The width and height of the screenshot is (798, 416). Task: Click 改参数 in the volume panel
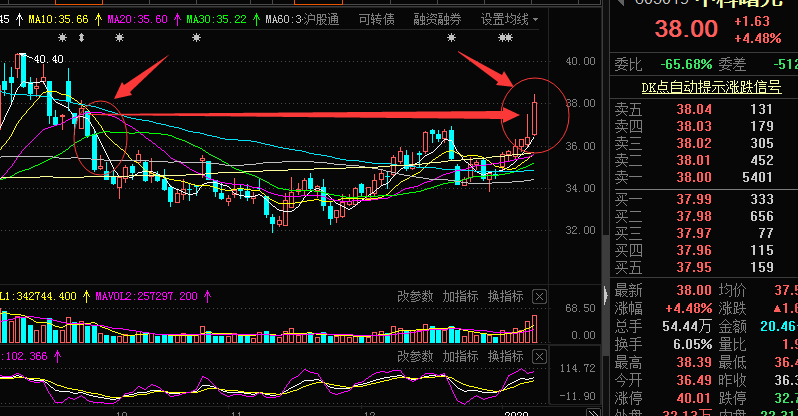pos(415,296)
